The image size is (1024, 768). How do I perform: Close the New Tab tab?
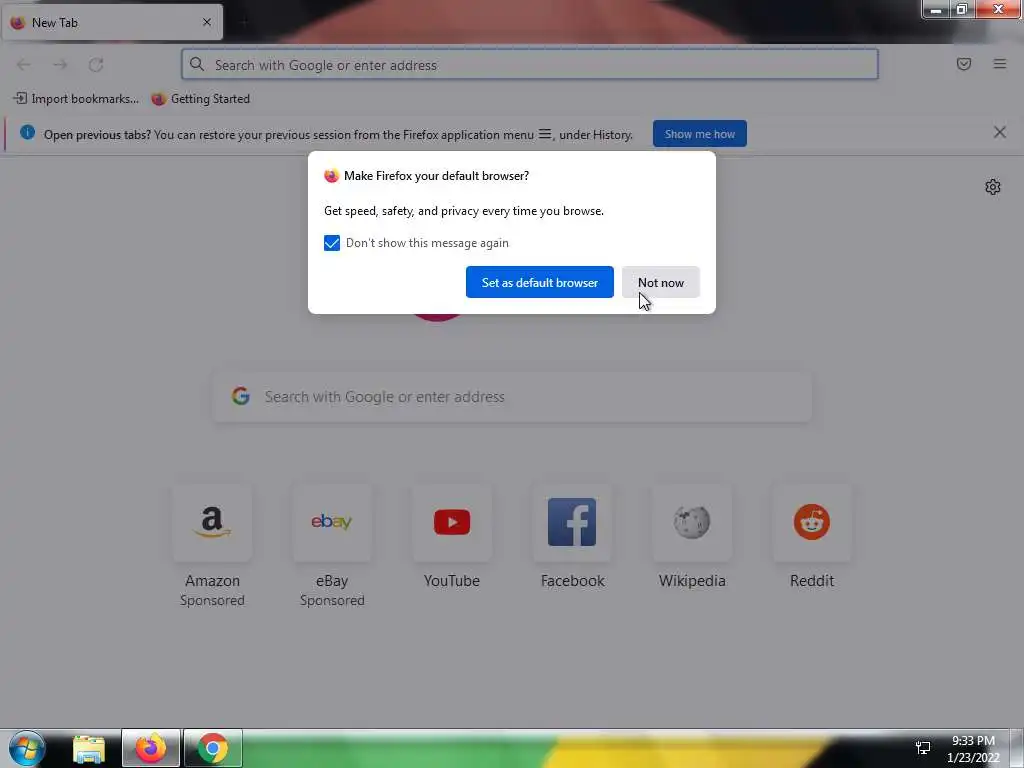(206, 22)
